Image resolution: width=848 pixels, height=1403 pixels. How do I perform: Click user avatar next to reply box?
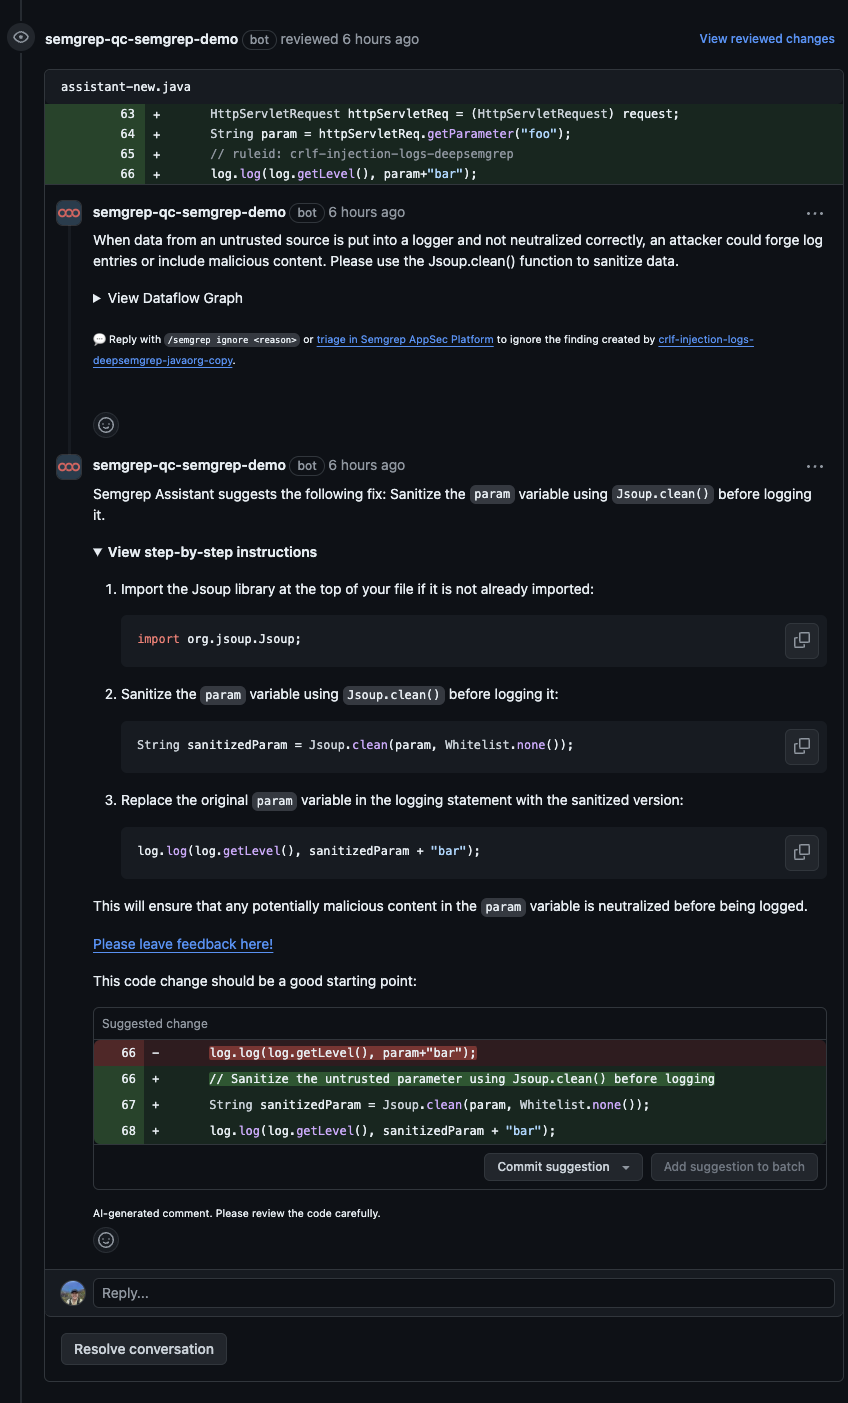[x=73, y=1293]
